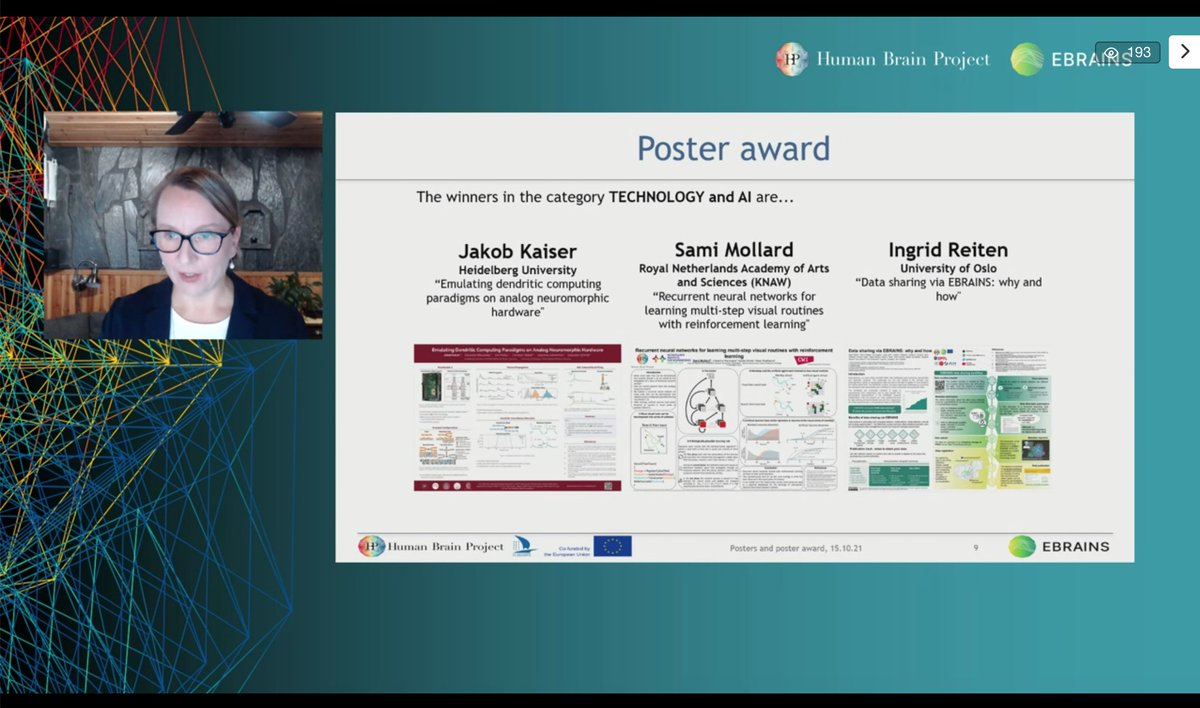This screenshot has height=708, width=1200.
Task: Click Jakob Kaiser's Heidelberg University entry
Action: tap(516, 269)
